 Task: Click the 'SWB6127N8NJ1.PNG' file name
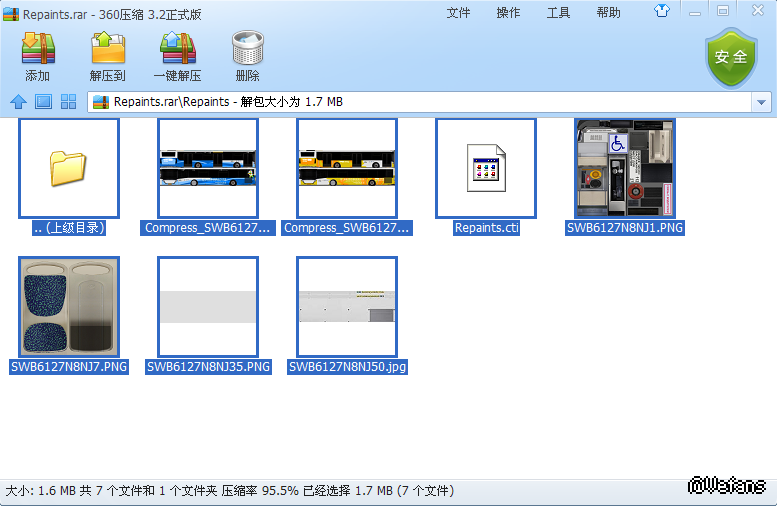click(x=625, y=228)
